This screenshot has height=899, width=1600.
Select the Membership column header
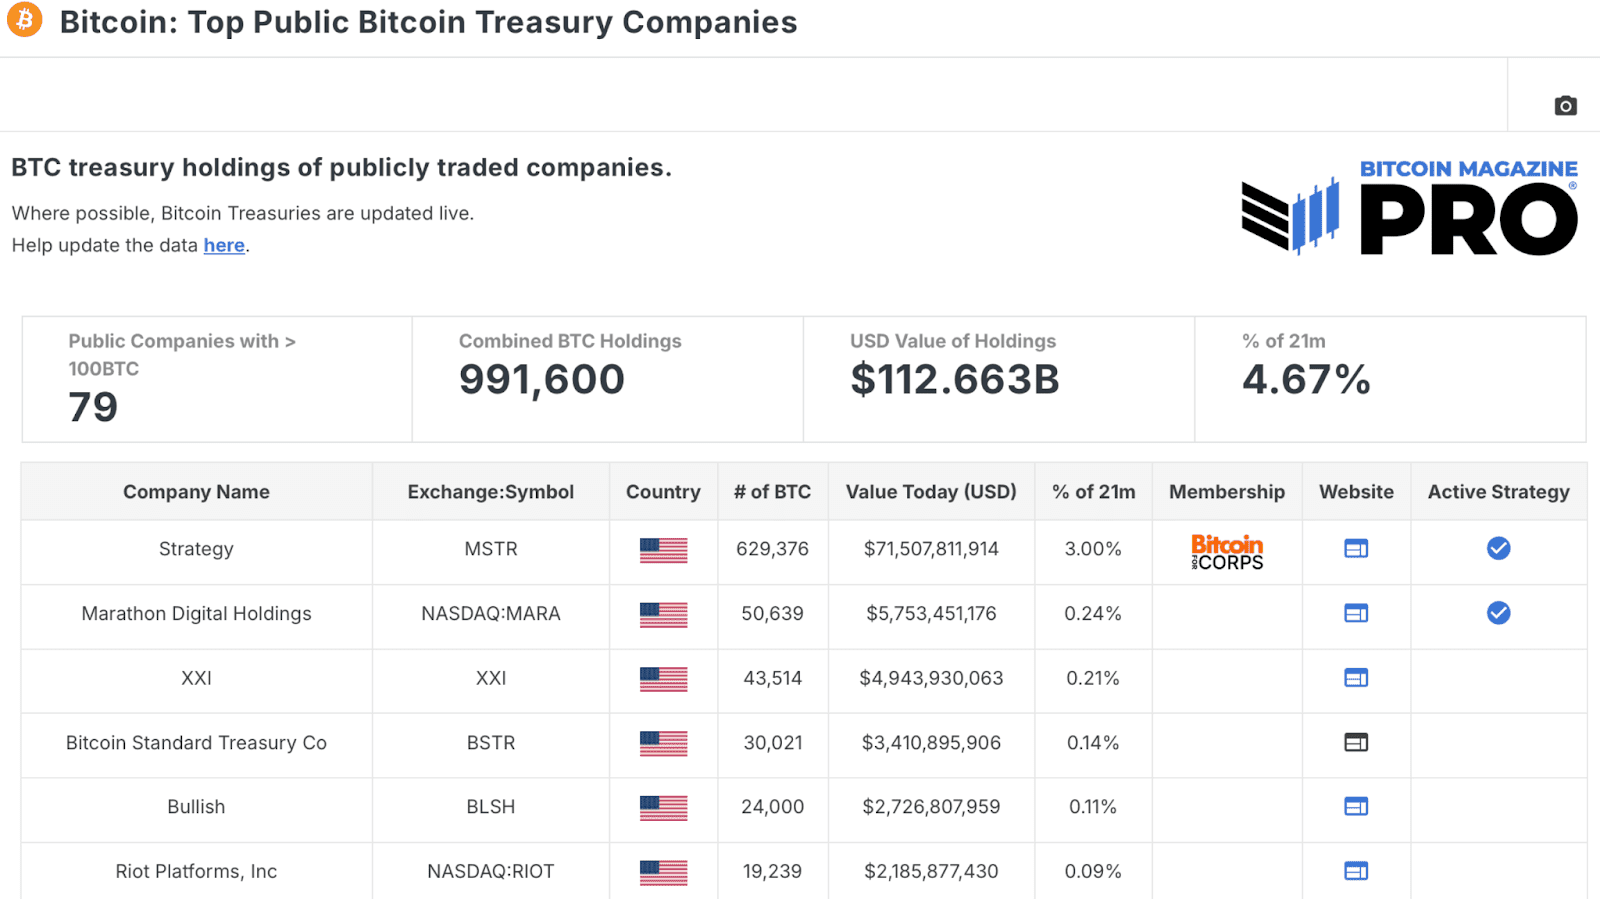(x=1226, y=491)
